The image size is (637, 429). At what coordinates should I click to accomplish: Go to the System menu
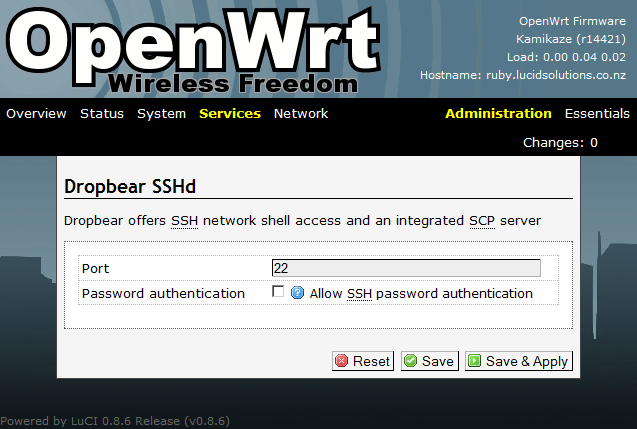click(x=161, y=114)
